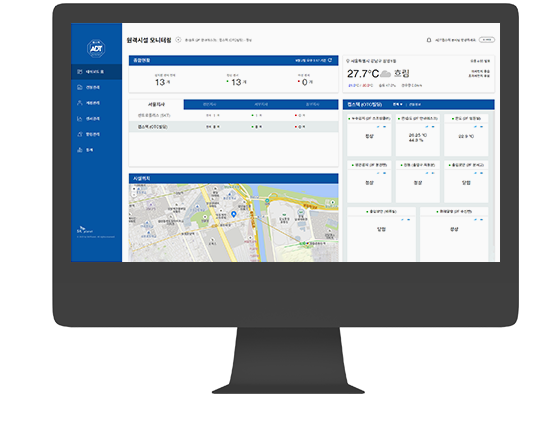Screen dimensions: 560x430
Task: Open the highlighted dashboard sidebar item
Action: click(x=96, y=72)
